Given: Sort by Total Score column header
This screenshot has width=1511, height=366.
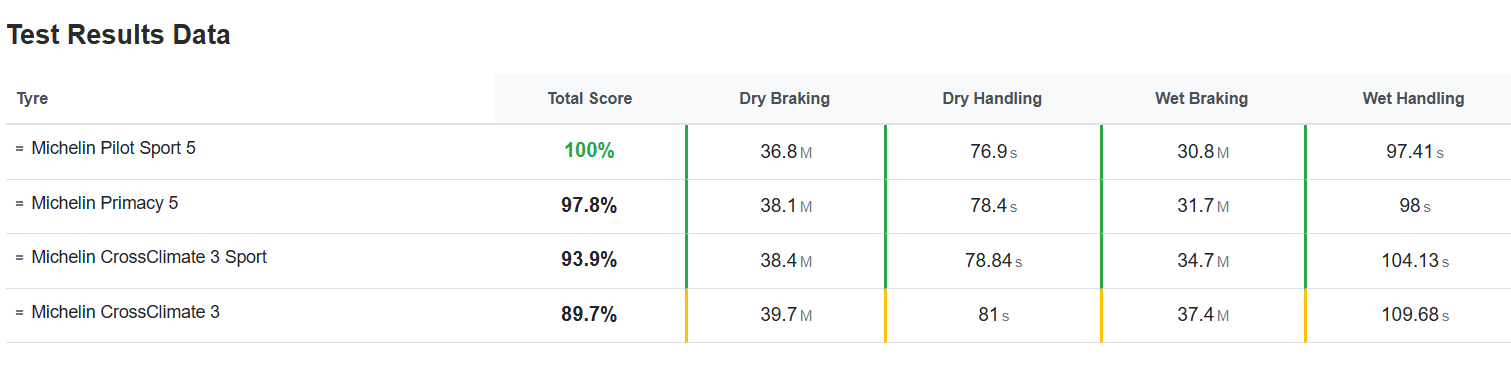Looking at the screenshot, I should 590,99.
